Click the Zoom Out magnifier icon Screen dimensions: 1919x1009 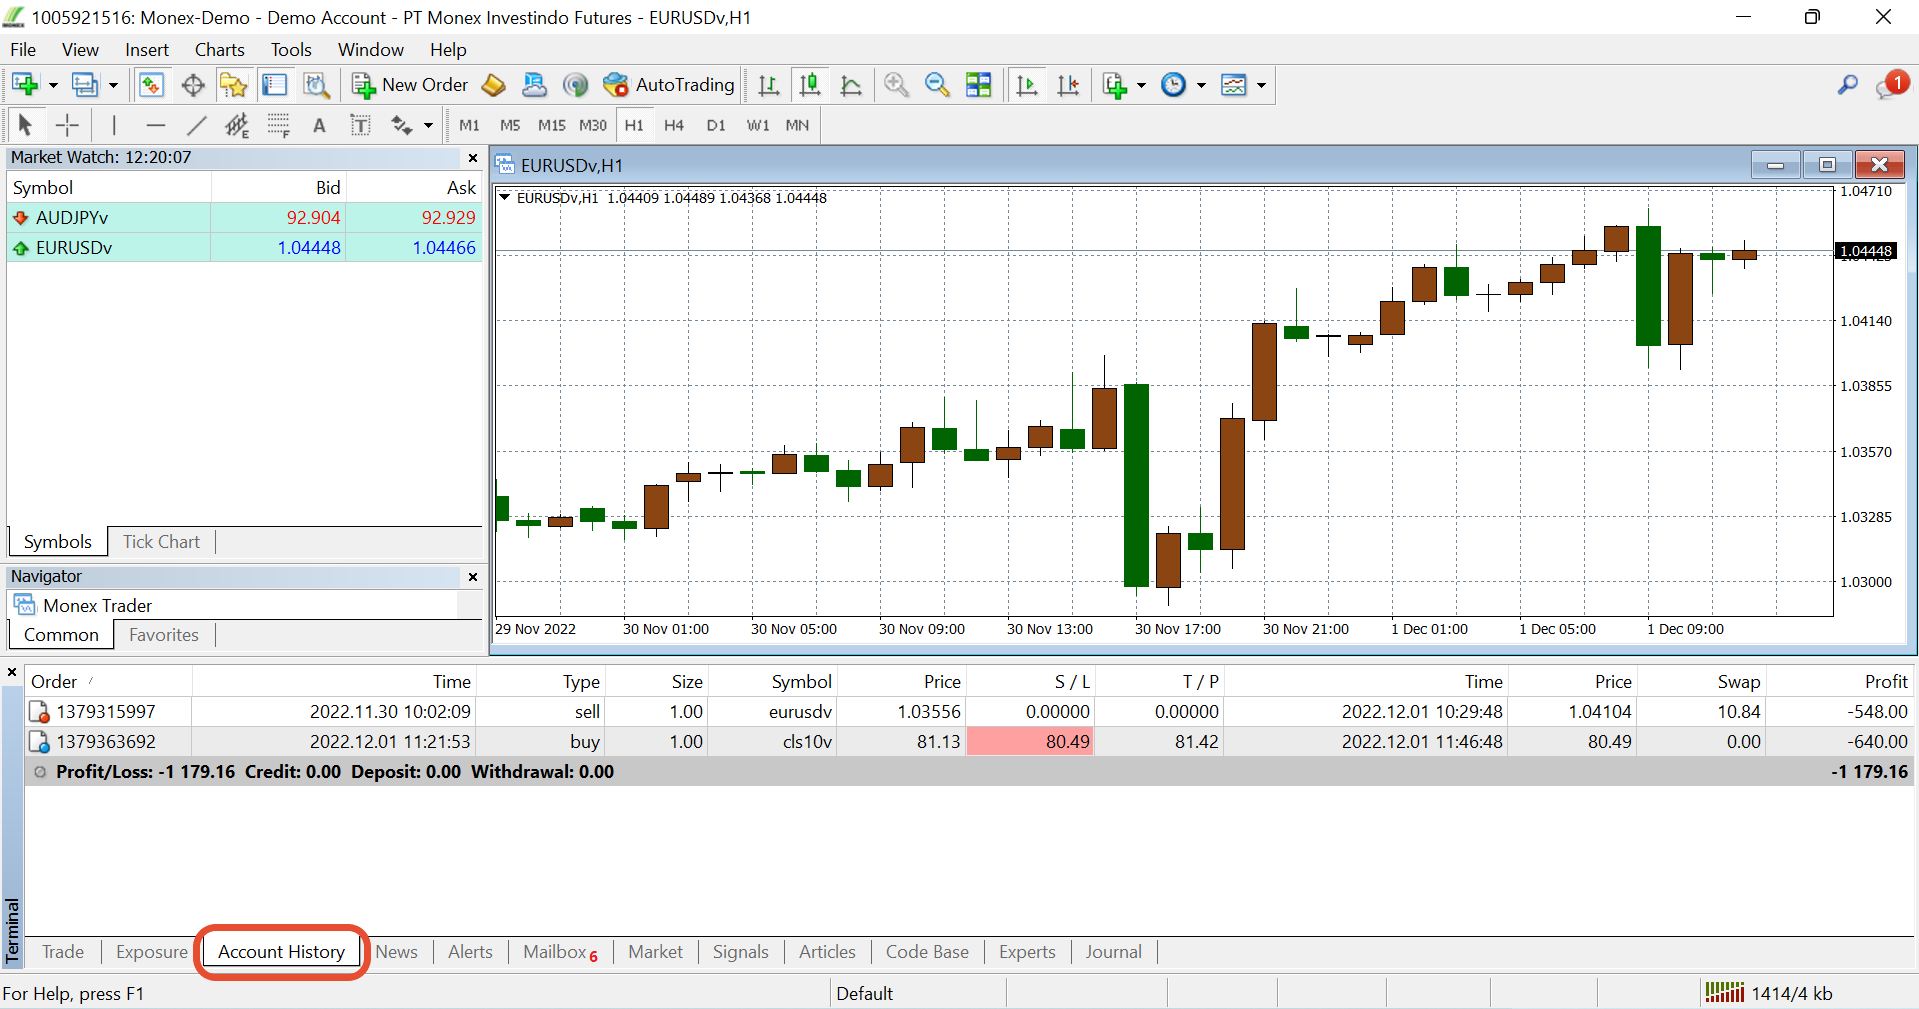[937, 85]
